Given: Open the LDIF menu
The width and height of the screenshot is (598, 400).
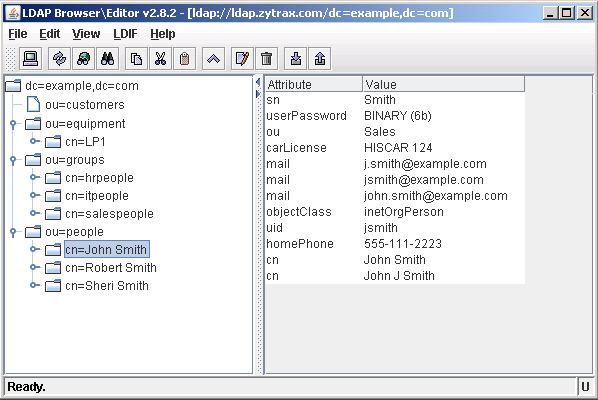Looking at the screenshot, I should pos(125,34).
